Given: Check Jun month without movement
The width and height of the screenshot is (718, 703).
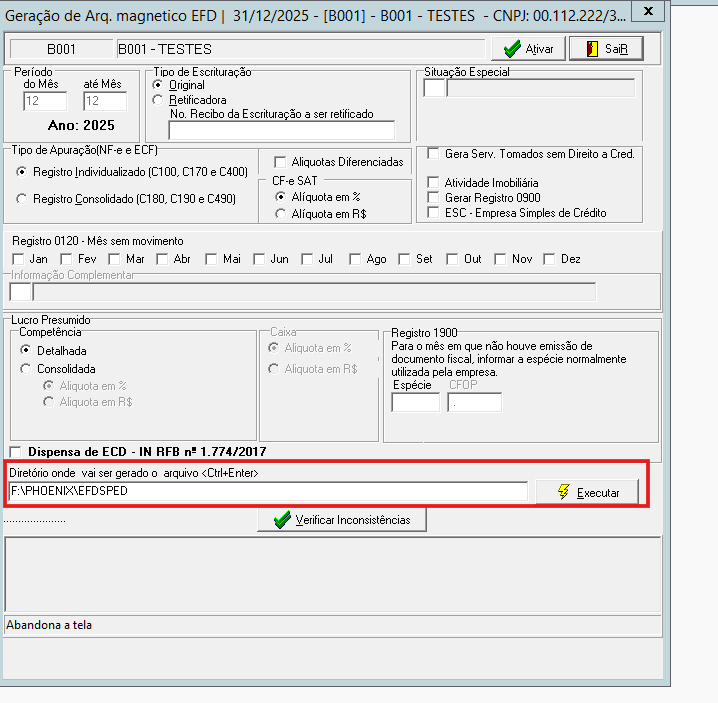Looking at the screenshot, I should click(259, 259).
